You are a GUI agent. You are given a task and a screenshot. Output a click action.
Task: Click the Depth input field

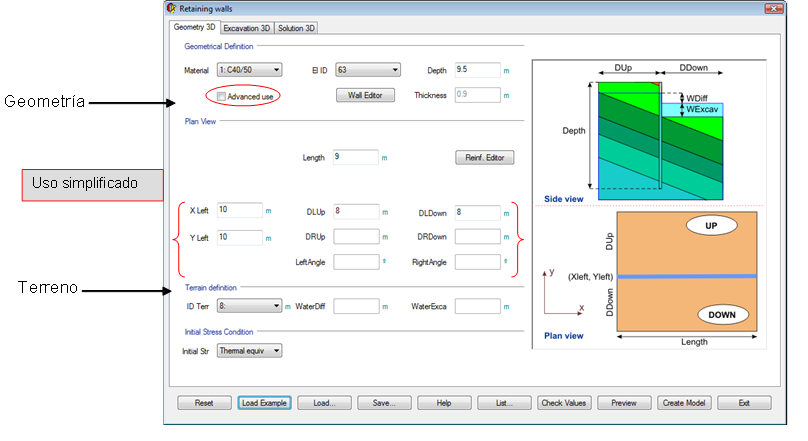click(478, 70)
